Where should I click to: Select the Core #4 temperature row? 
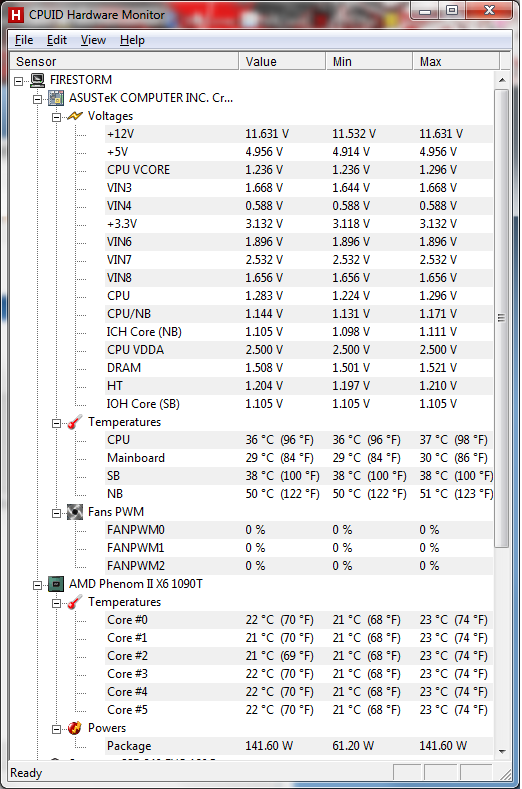(x=299, y=692)
